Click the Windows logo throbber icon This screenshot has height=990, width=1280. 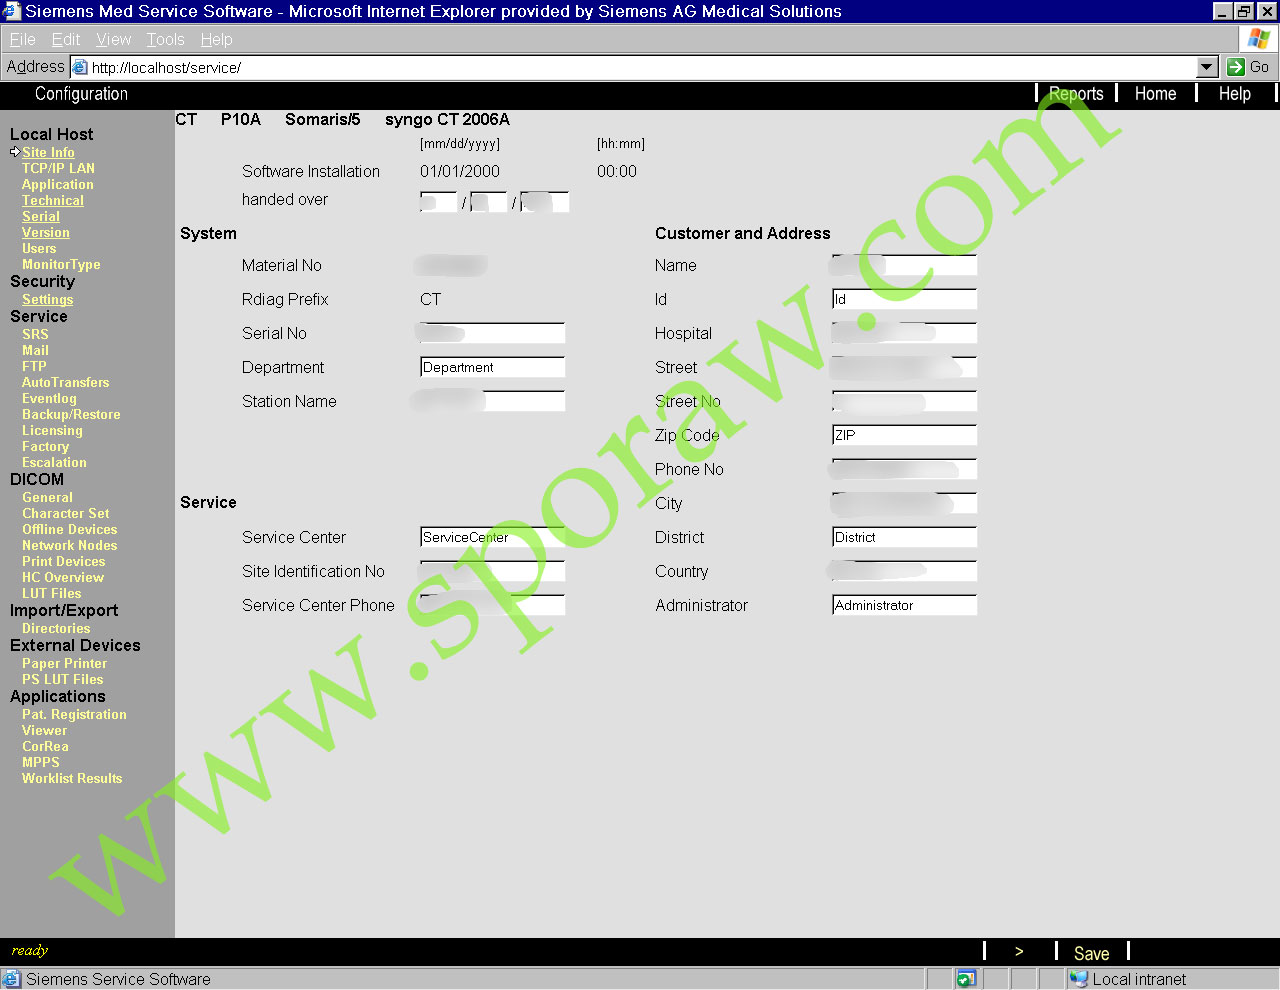coord(1258,39)
